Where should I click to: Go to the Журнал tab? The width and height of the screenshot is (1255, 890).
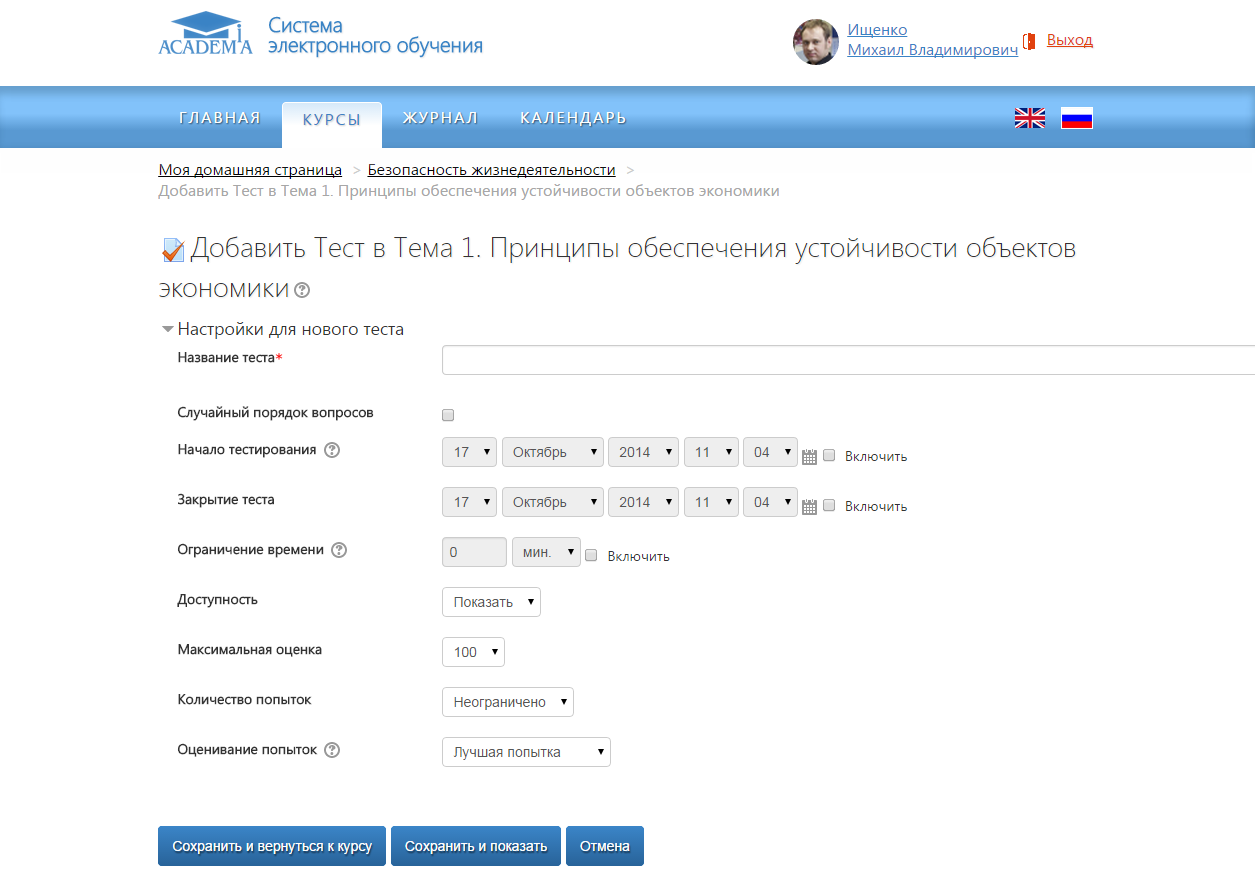coord(440,118)
